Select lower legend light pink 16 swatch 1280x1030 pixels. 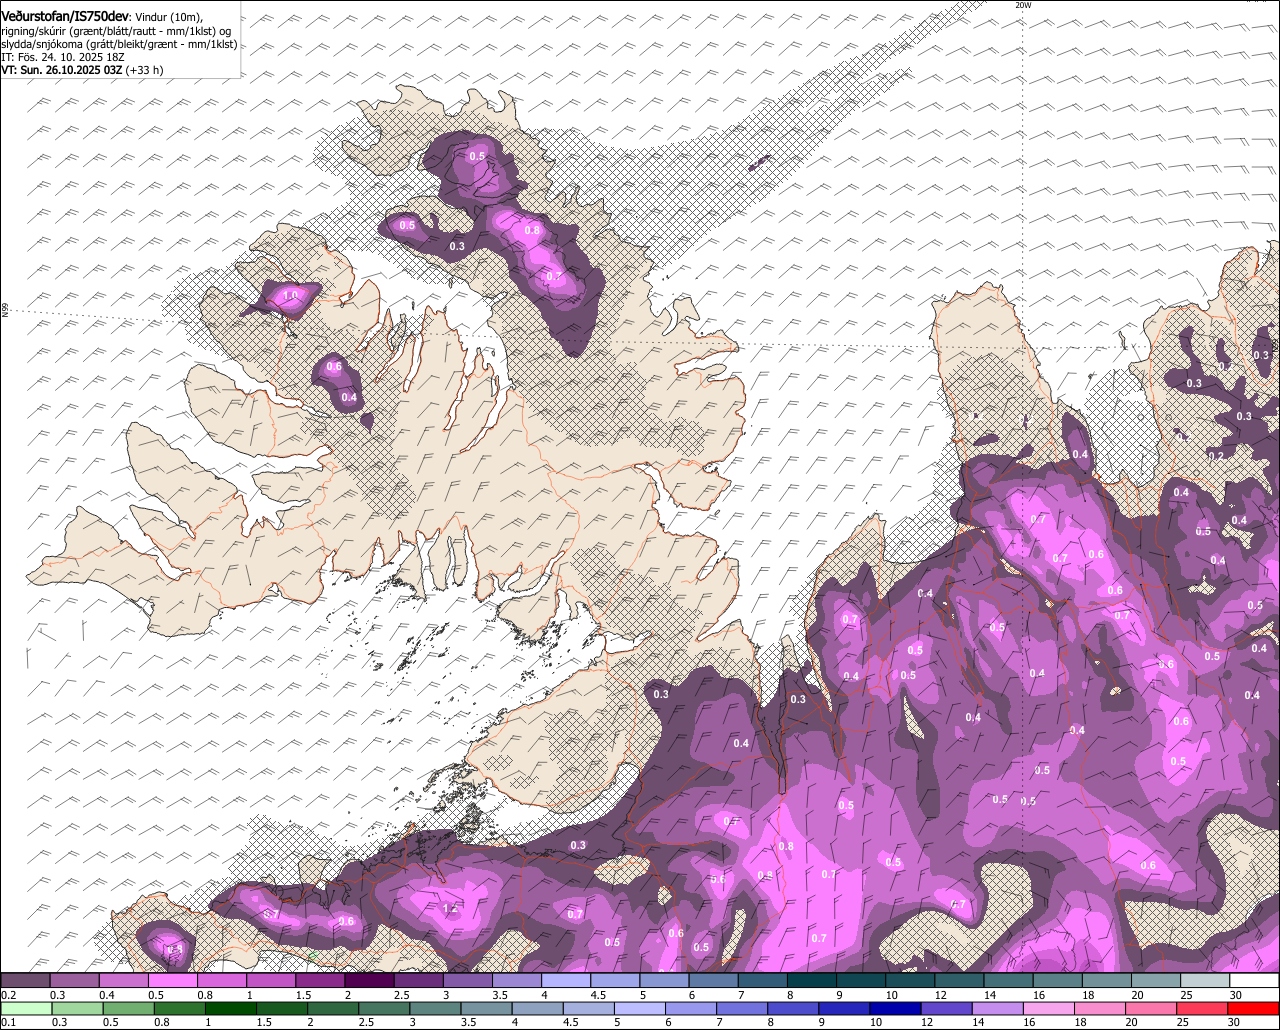pos(1048,1009)
